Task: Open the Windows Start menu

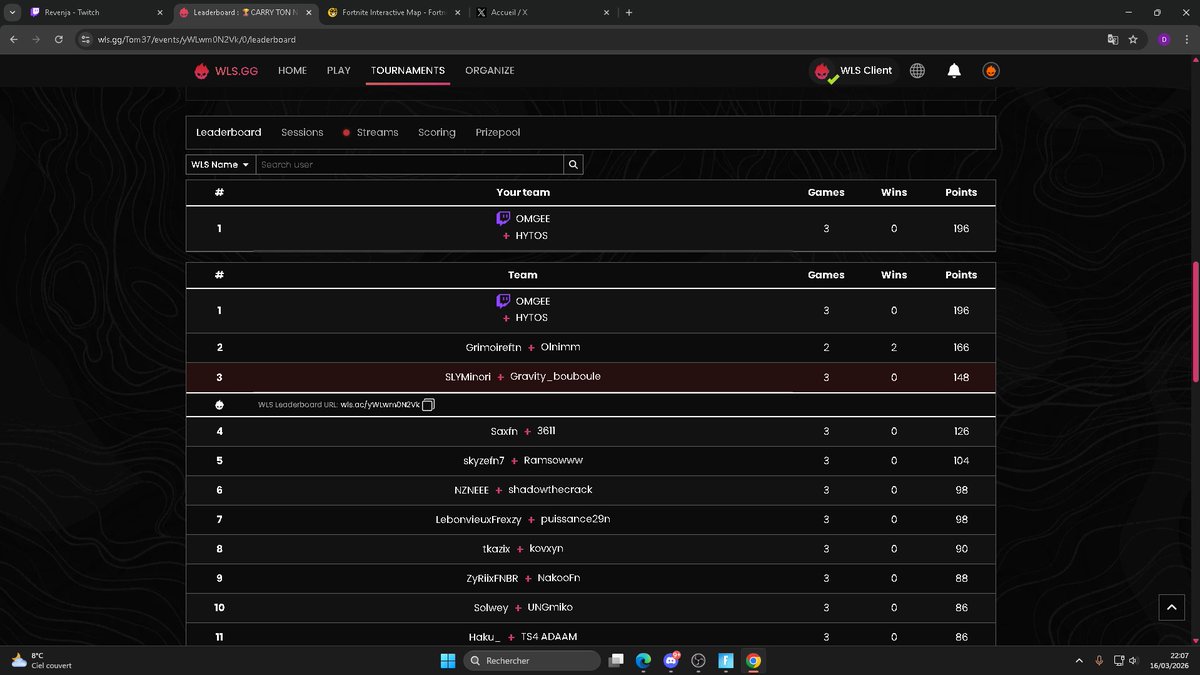Action: coord(448,660)
